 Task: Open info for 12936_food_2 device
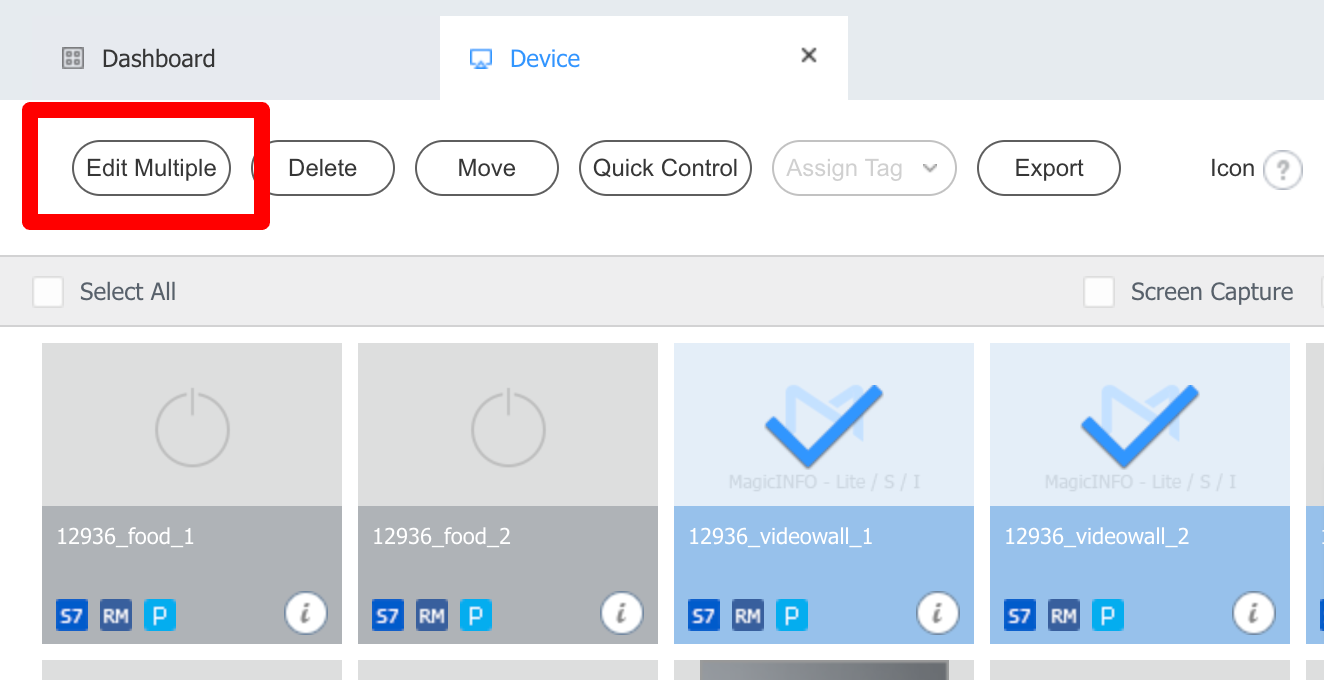[x=621, y=612]
